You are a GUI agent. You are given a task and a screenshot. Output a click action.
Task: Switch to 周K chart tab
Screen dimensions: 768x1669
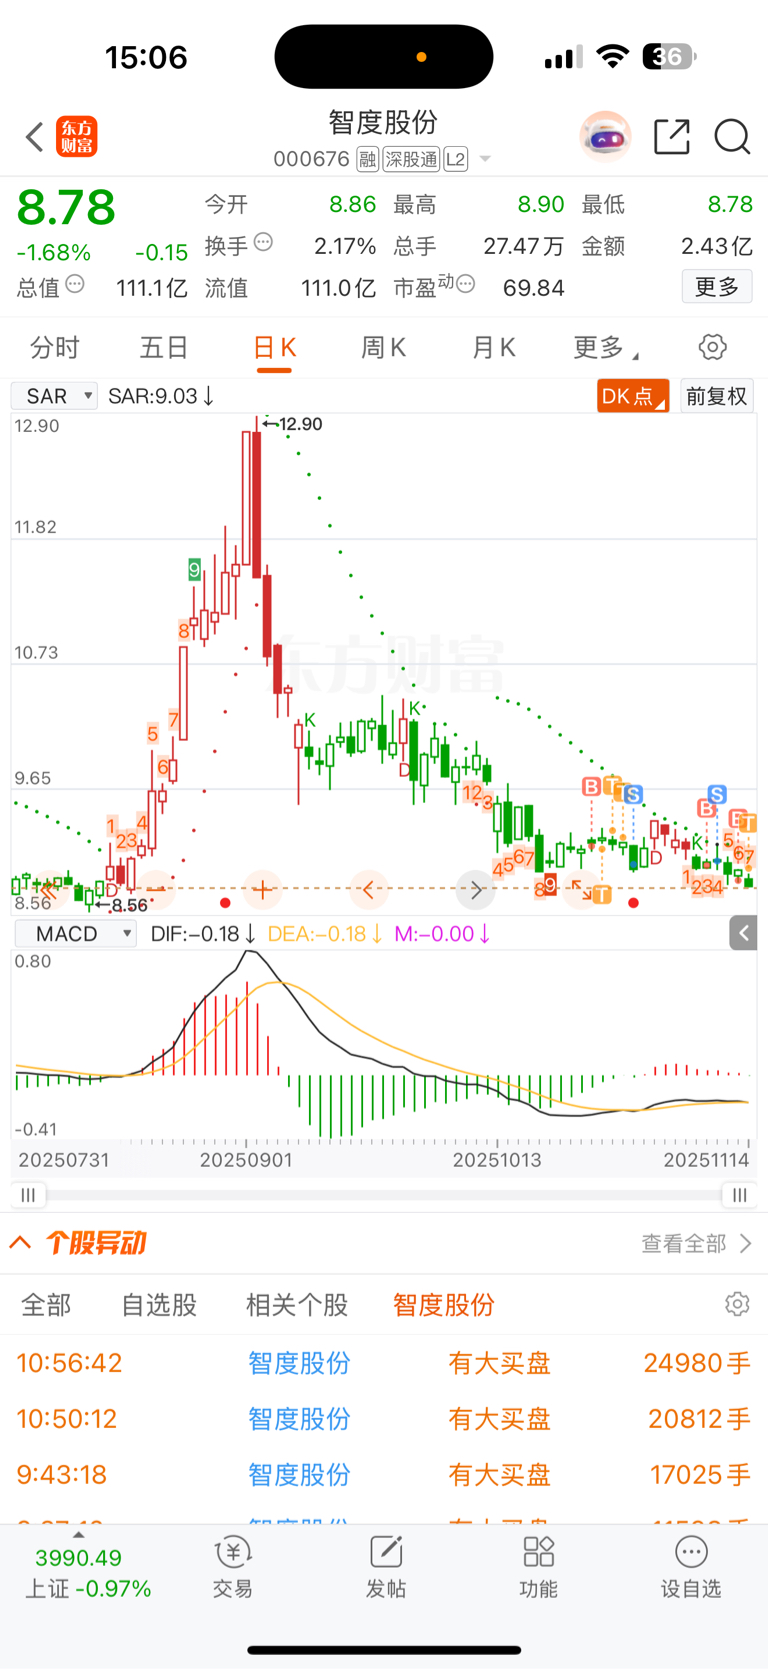[383, 347]
